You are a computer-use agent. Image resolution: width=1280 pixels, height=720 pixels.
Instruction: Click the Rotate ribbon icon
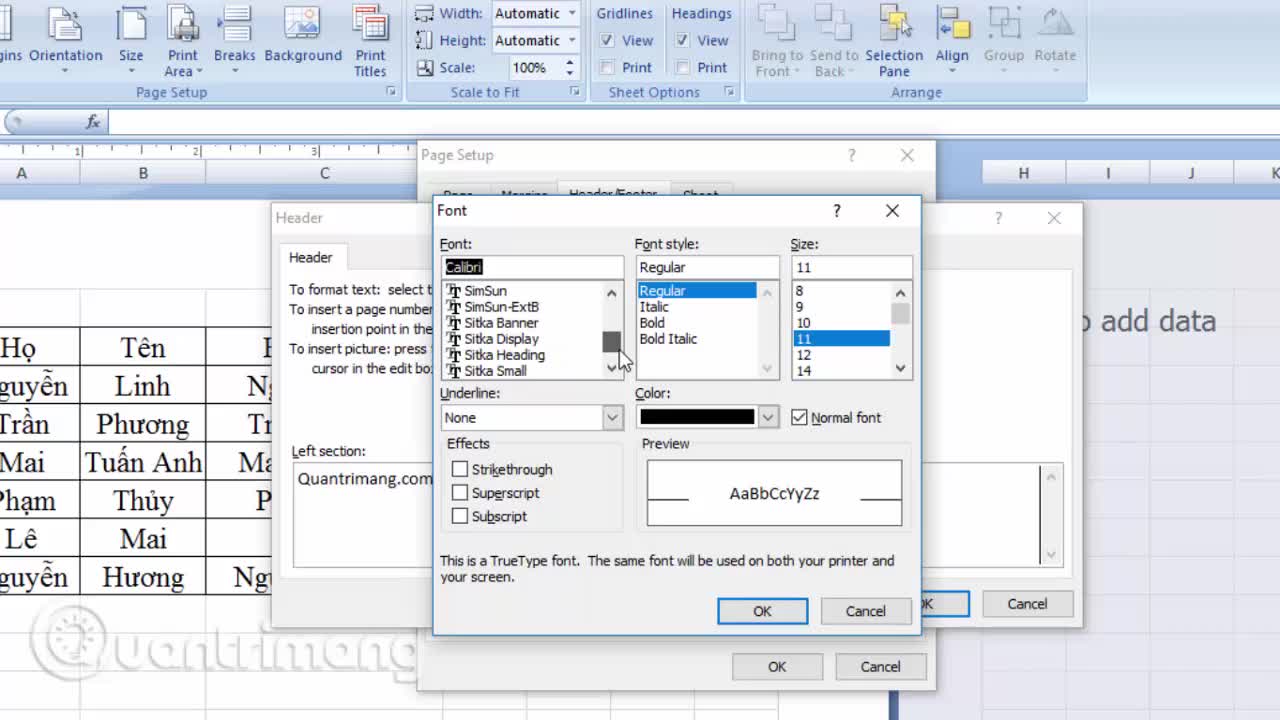tap(1055, 40)
